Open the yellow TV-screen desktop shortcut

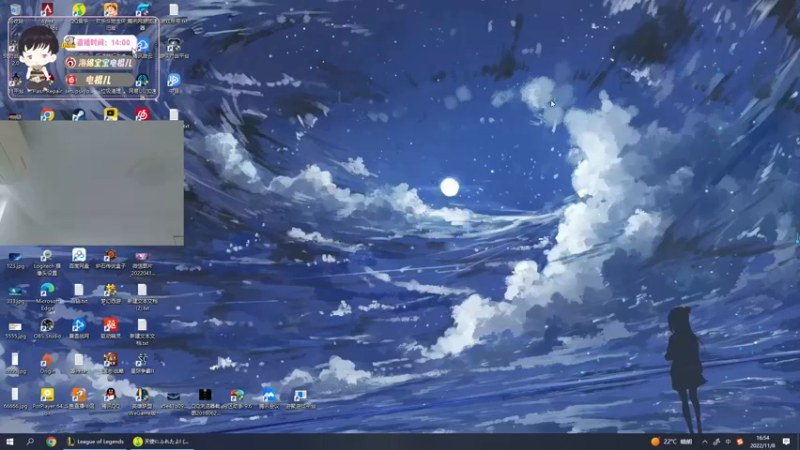(x=110, y=114)
